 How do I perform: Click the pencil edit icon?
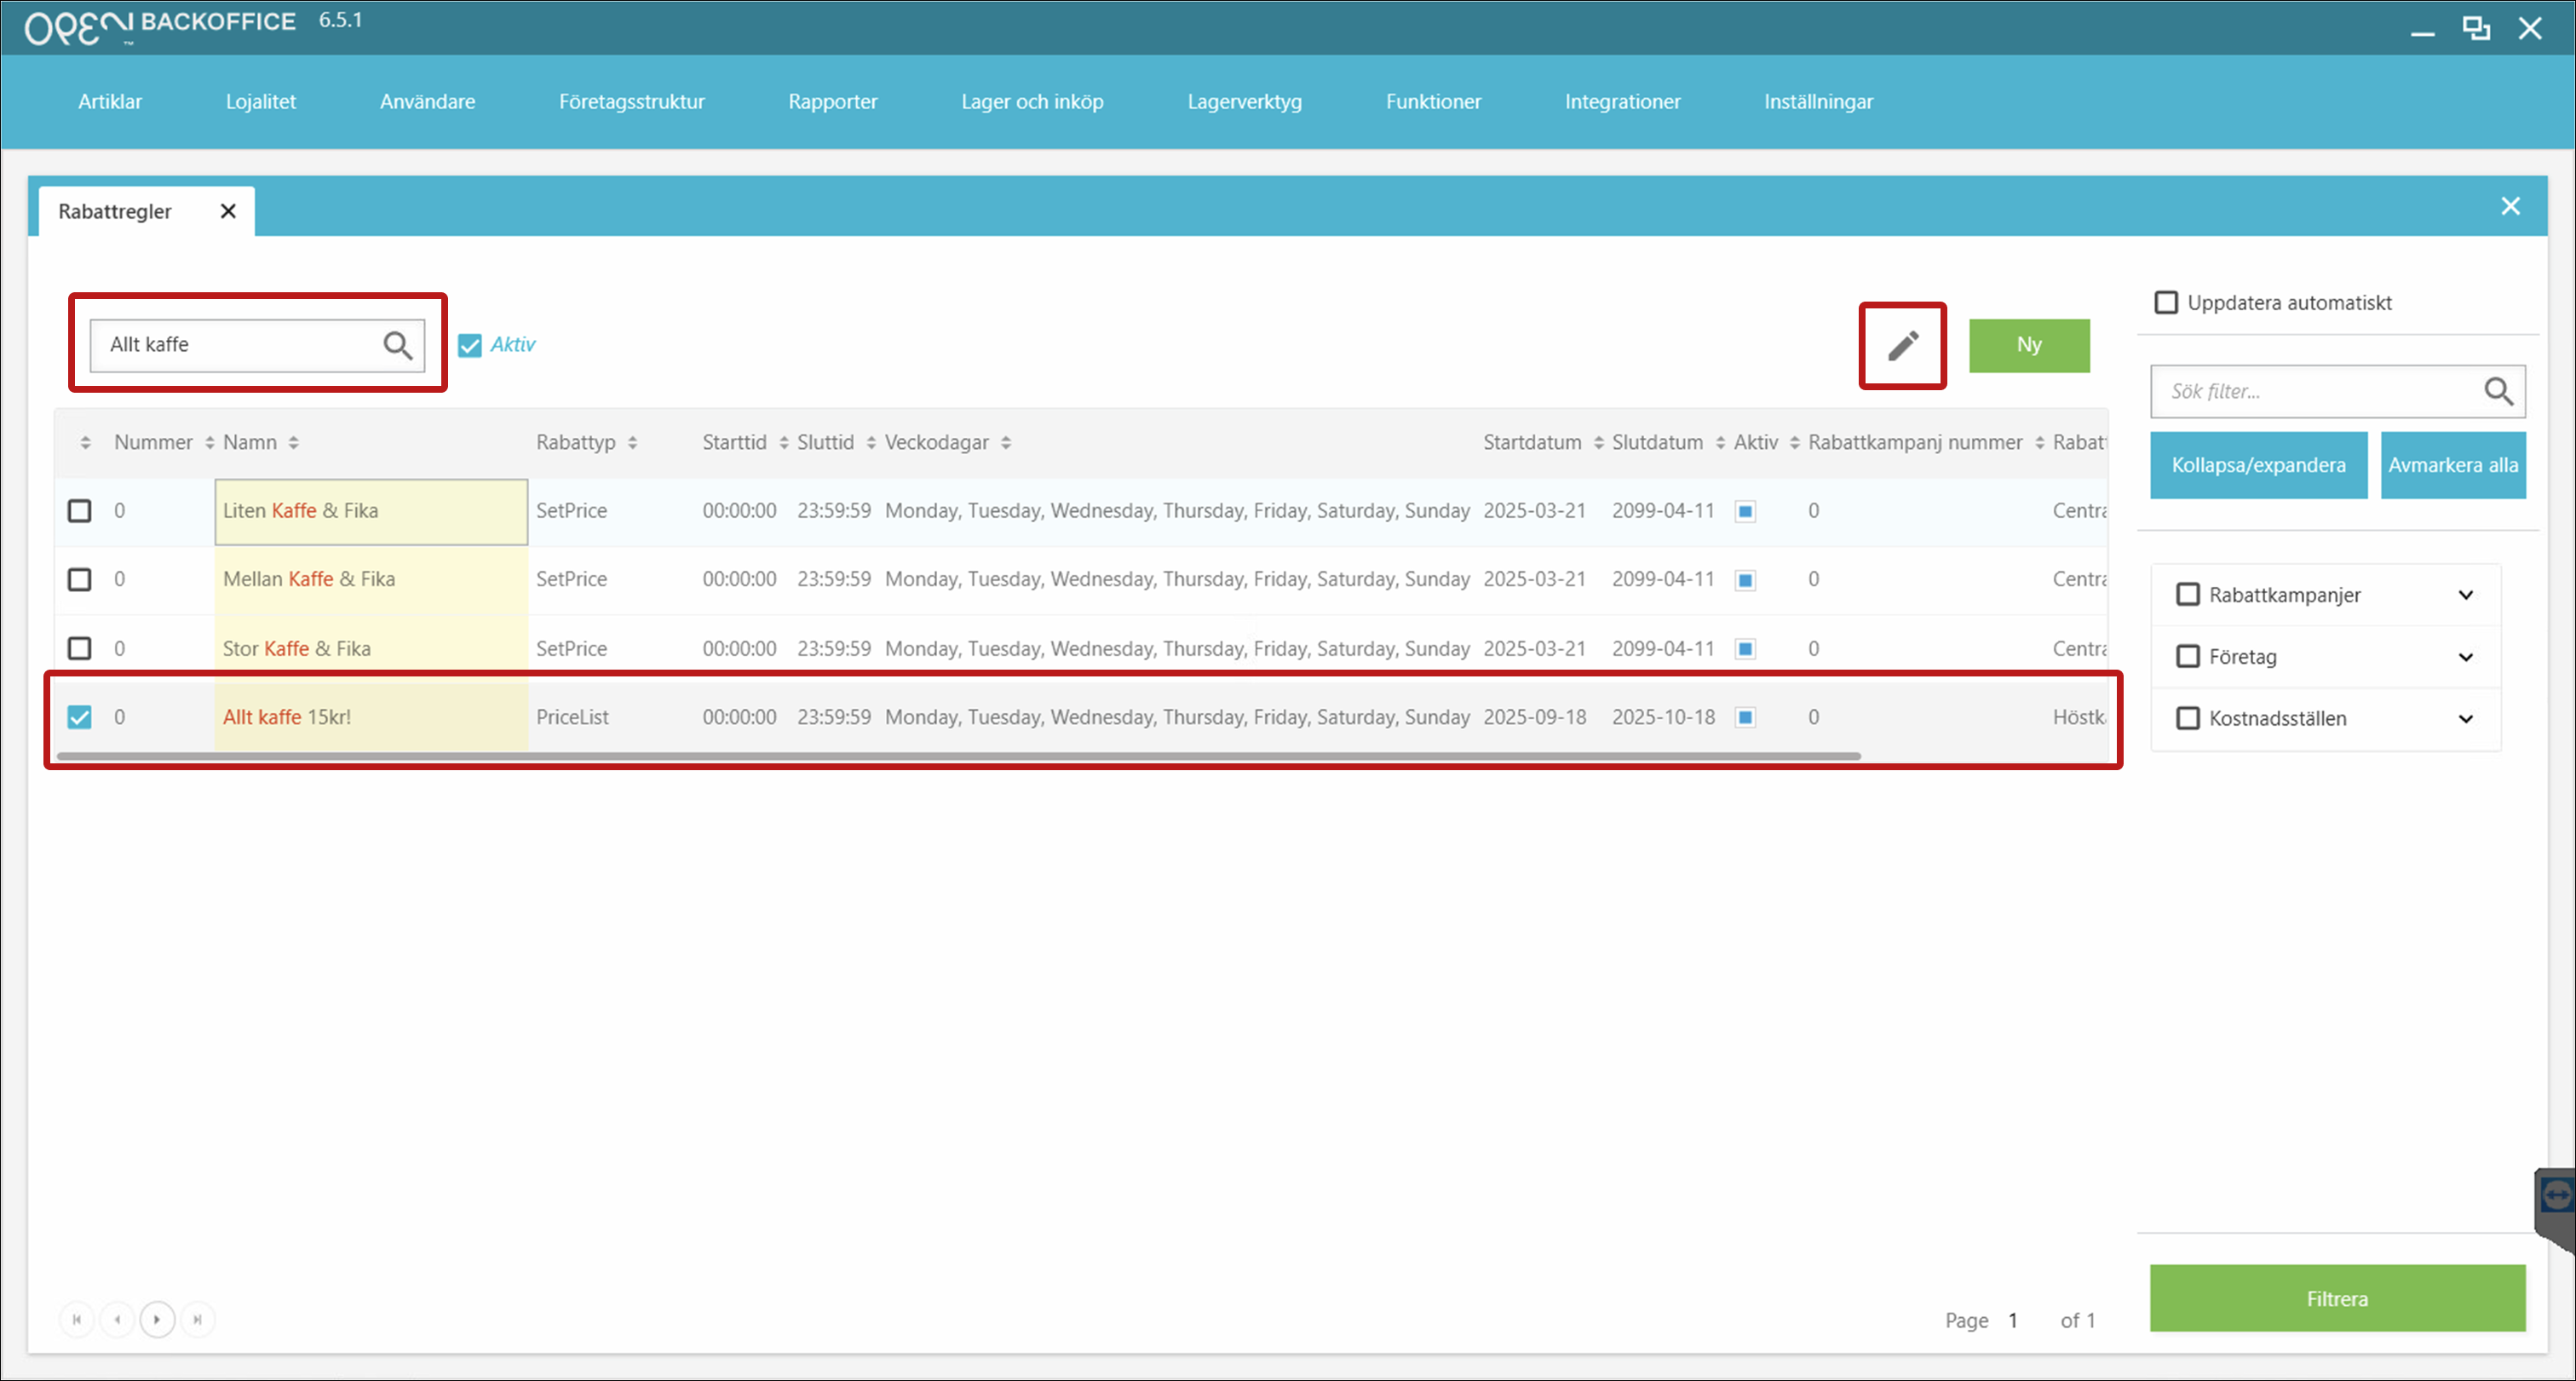point(1902,346)
